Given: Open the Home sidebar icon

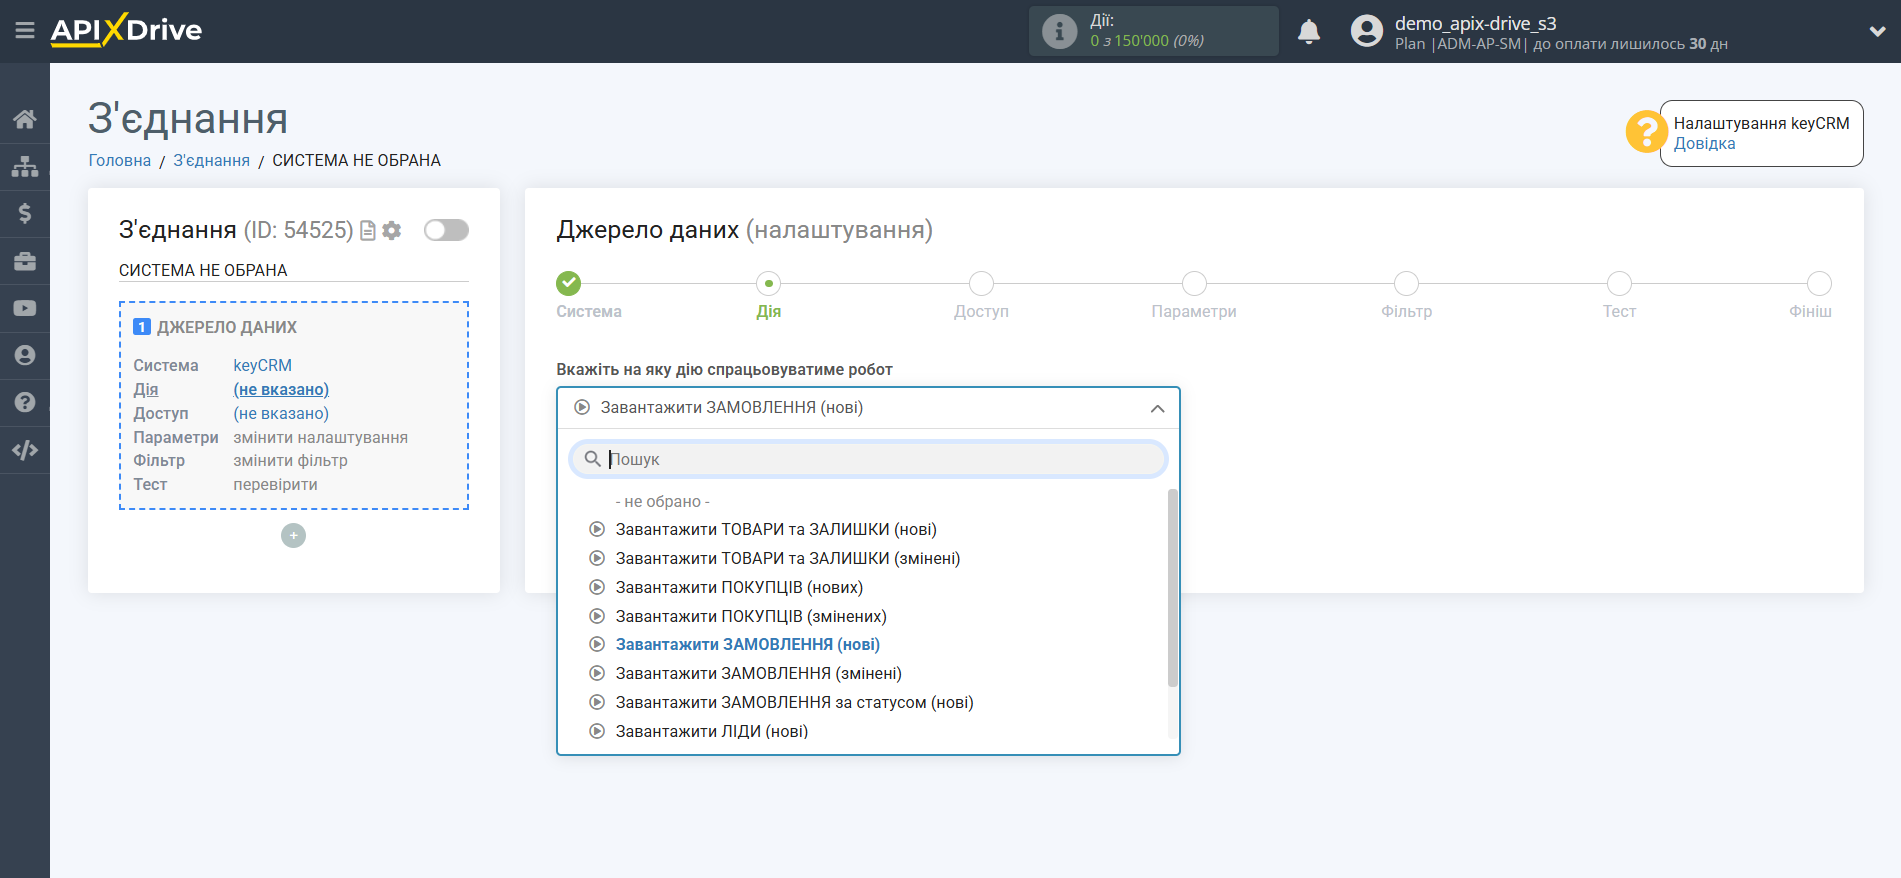Looking at the screenshot, I should (x=25, y=119).
